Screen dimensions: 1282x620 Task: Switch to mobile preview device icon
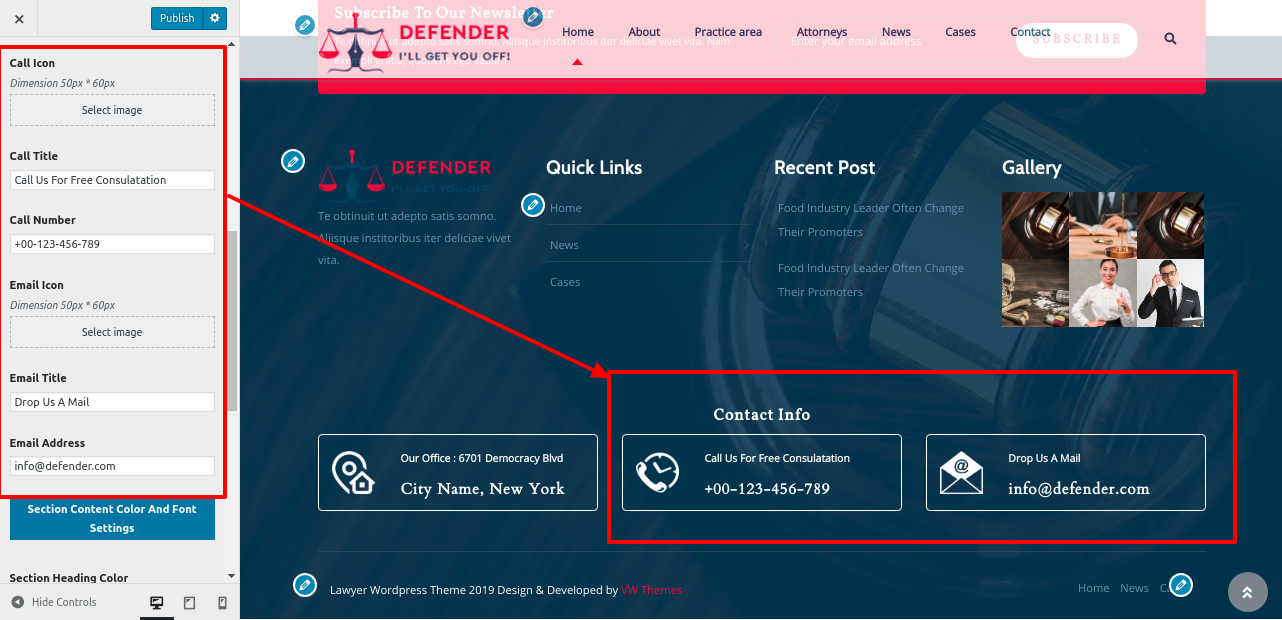222,603
